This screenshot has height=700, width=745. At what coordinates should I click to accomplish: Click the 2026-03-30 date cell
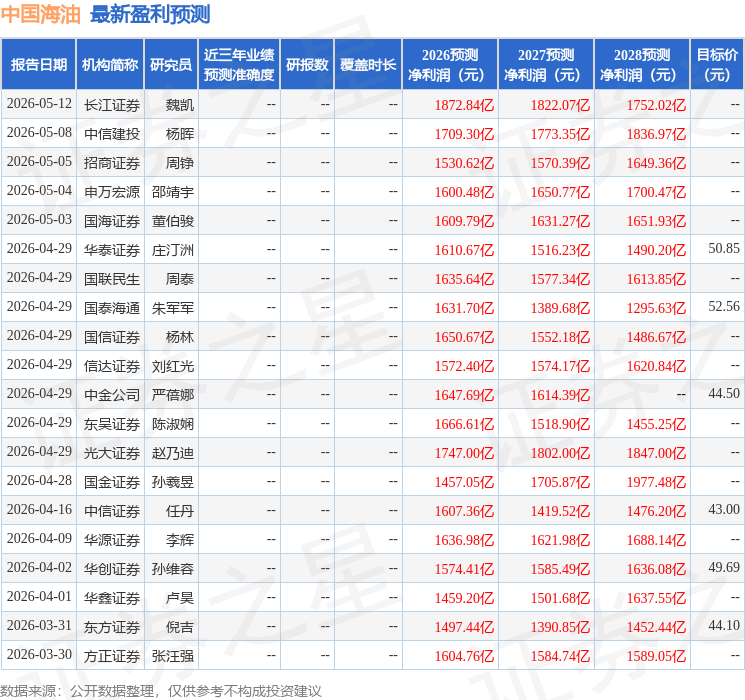(x=39, y=654)
